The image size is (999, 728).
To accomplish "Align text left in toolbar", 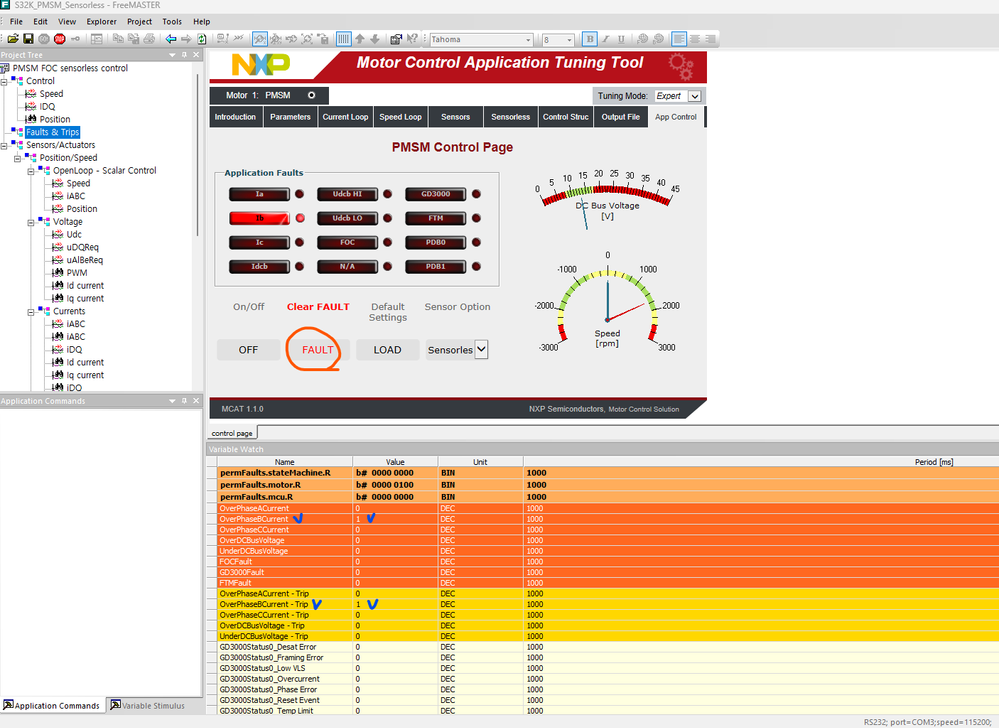I will [x=679, y=39].
